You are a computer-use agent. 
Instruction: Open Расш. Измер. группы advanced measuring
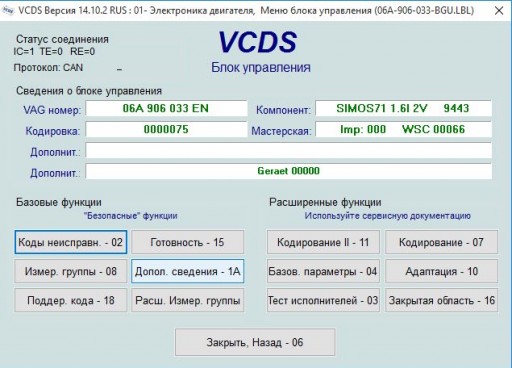(x=188, y=300)
